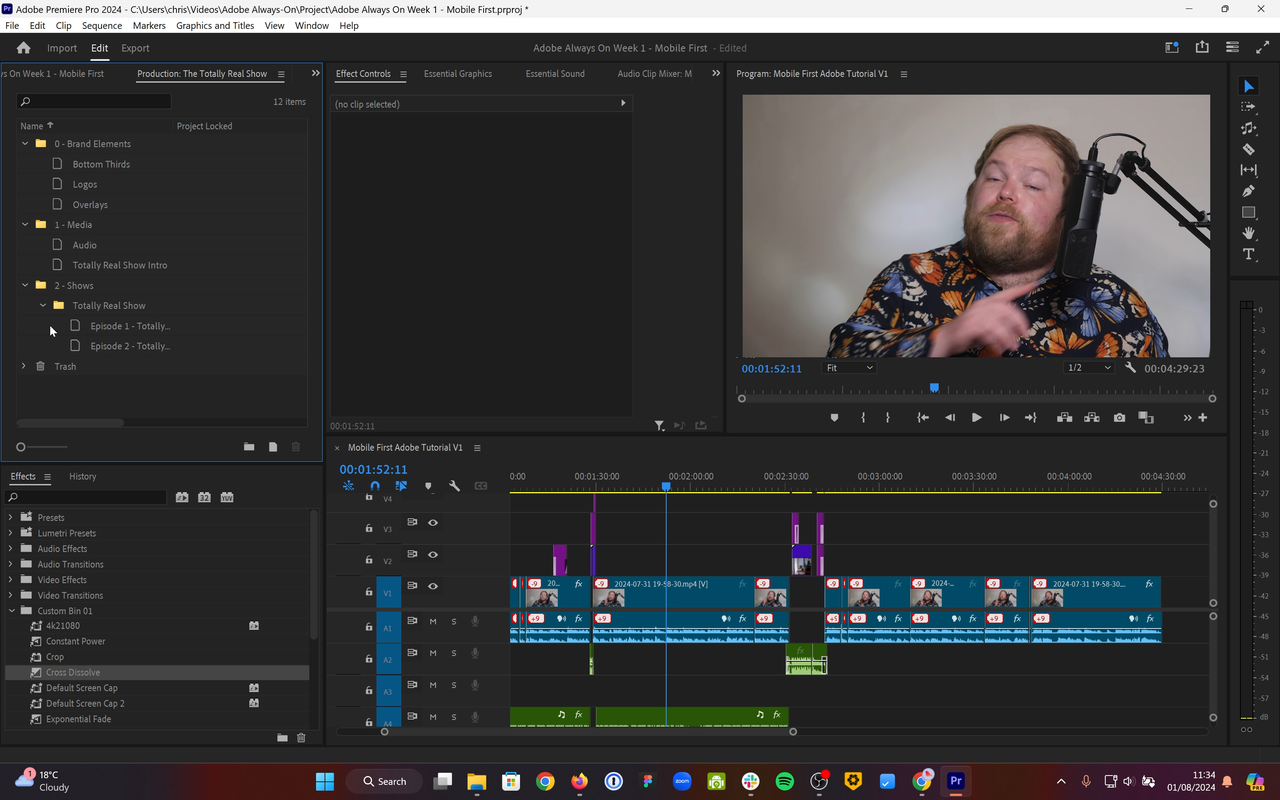Select the Razor tool

pos(1248,149)
